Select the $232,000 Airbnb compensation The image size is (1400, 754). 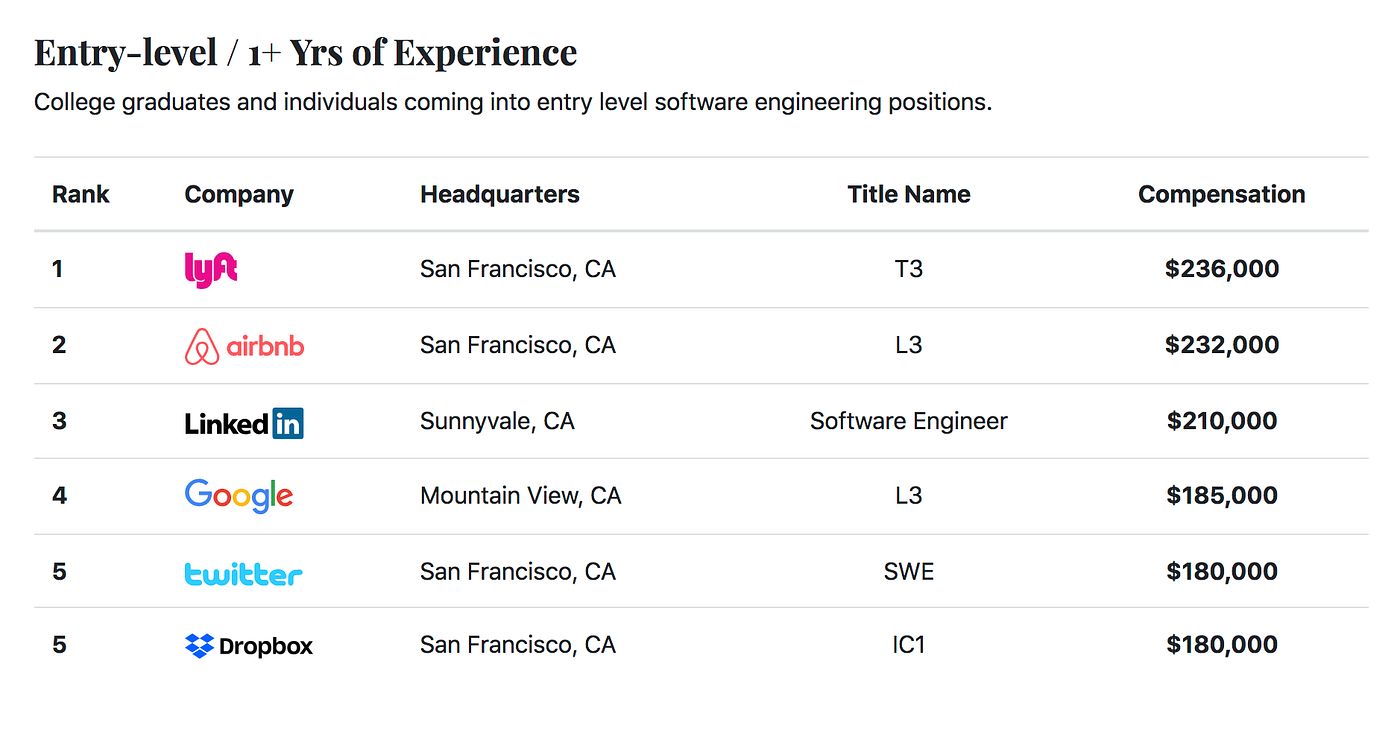click(x=1221, y=345)
